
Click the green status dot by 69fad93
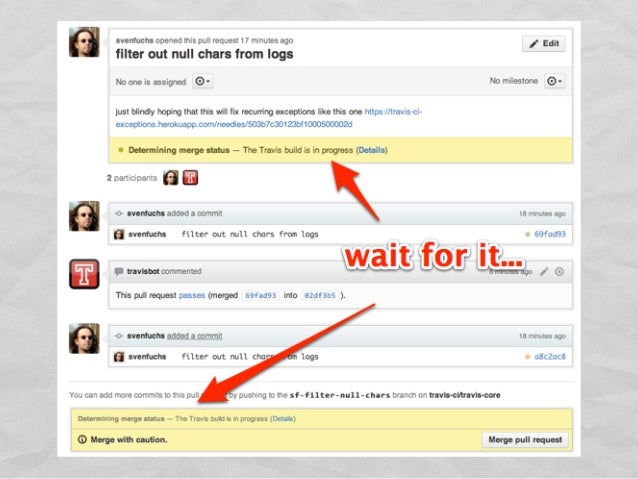coord(528,234)
